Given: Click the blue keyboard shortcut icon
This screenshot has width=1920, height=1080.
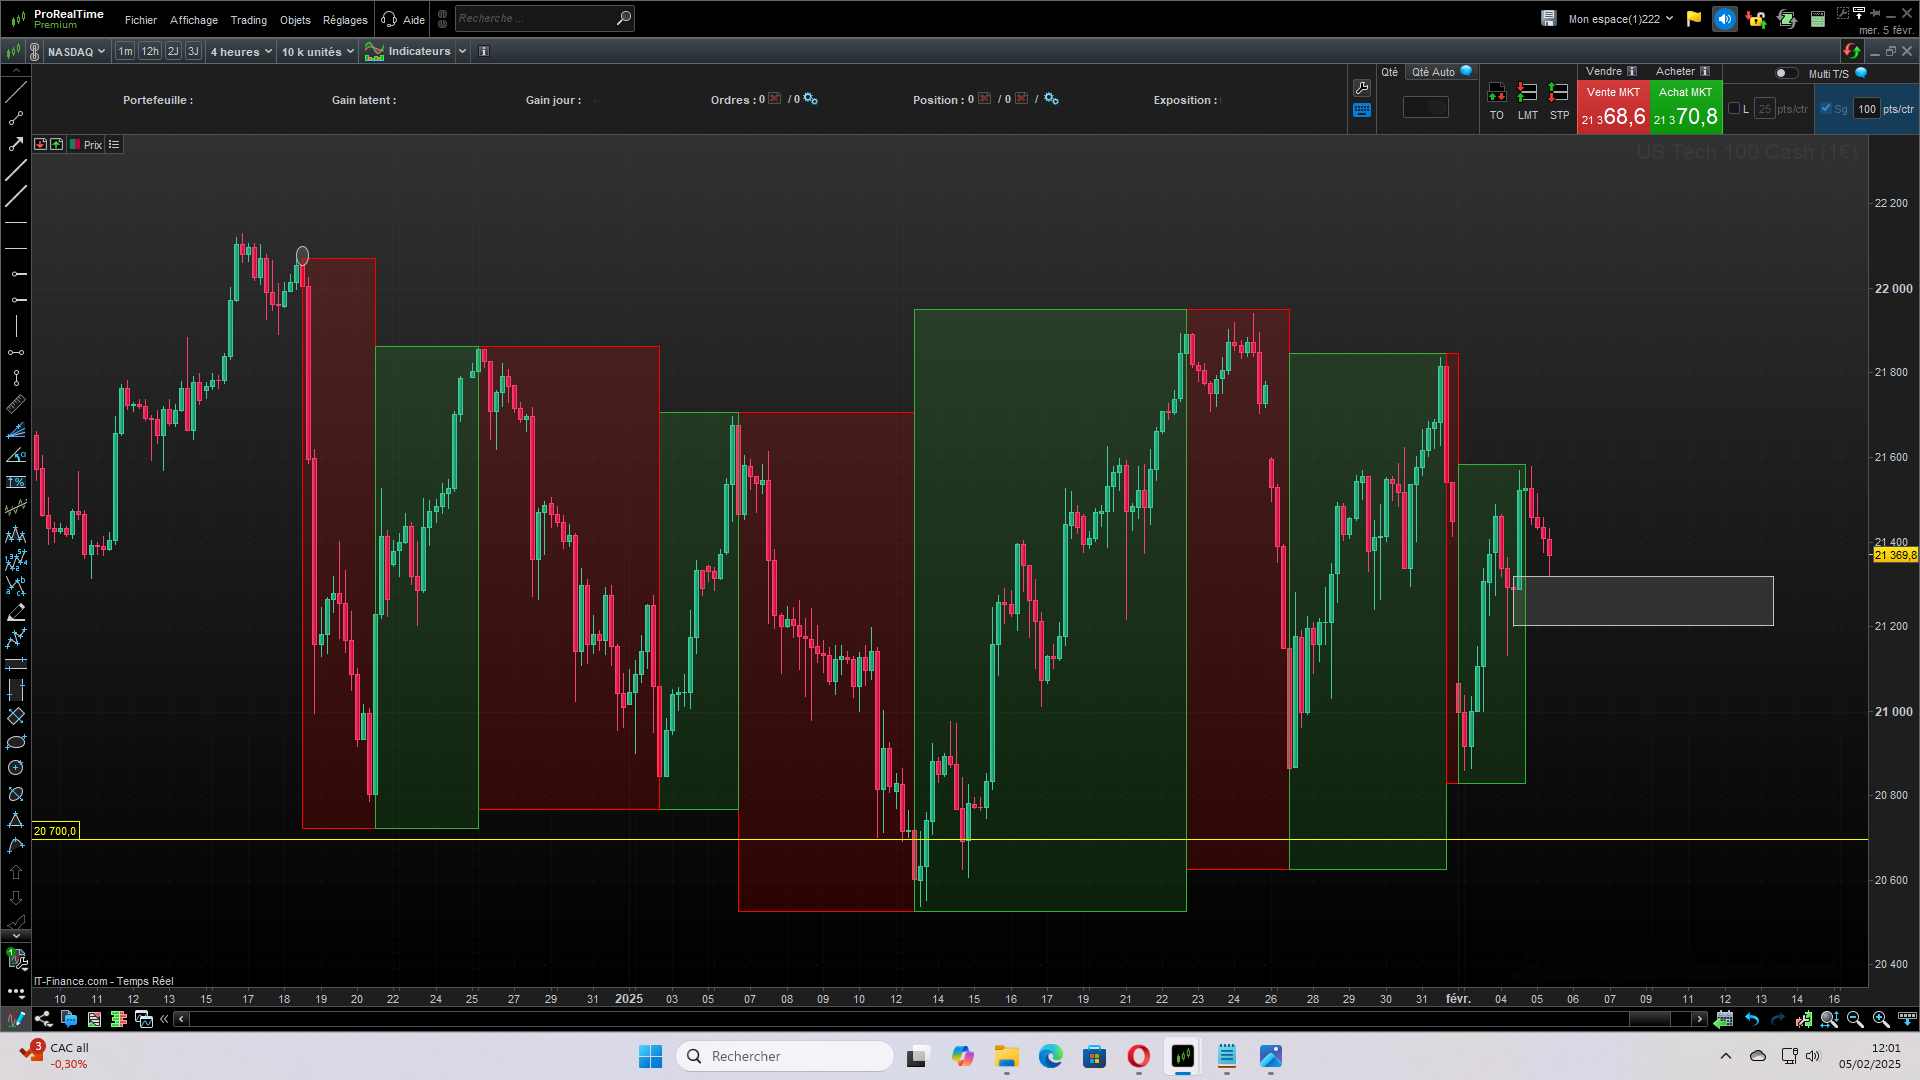Looking at the screenshot, I should coord(1362,111).
